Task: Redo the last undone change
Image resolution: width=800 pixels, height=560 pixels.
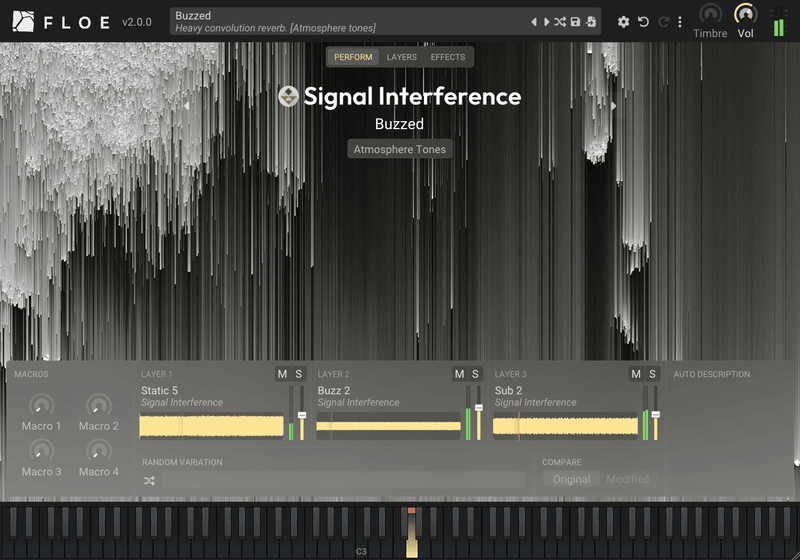Action: click(x=663, y=22)
